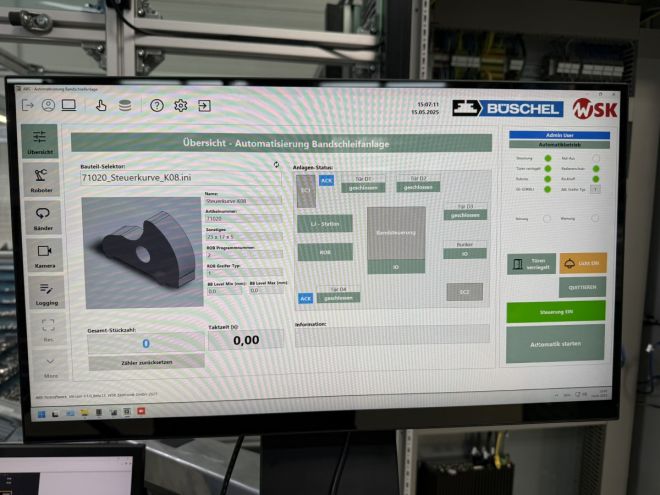Viewport: 660px width, 495px height.
Task: Click the QUITTIEREN button
Action: (x=582, y=287)
